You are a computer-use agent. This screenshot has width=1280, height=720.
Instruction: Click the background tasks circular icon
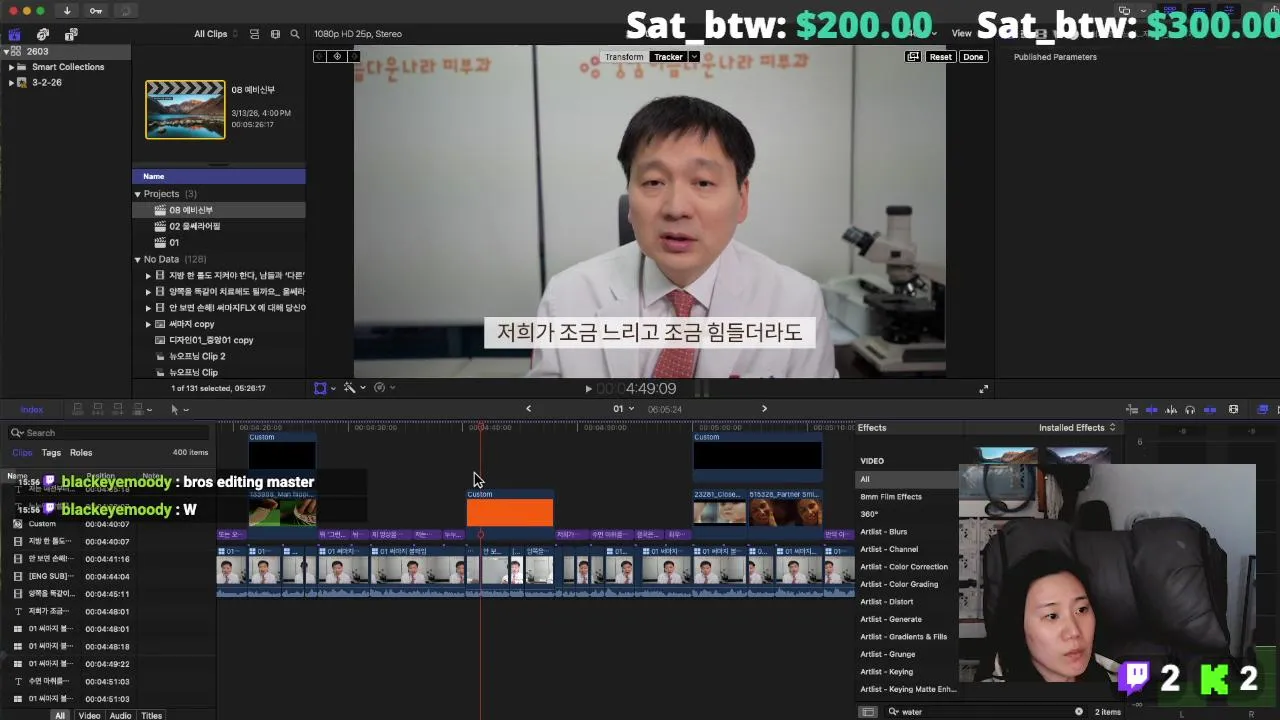(x=125, y=10)
